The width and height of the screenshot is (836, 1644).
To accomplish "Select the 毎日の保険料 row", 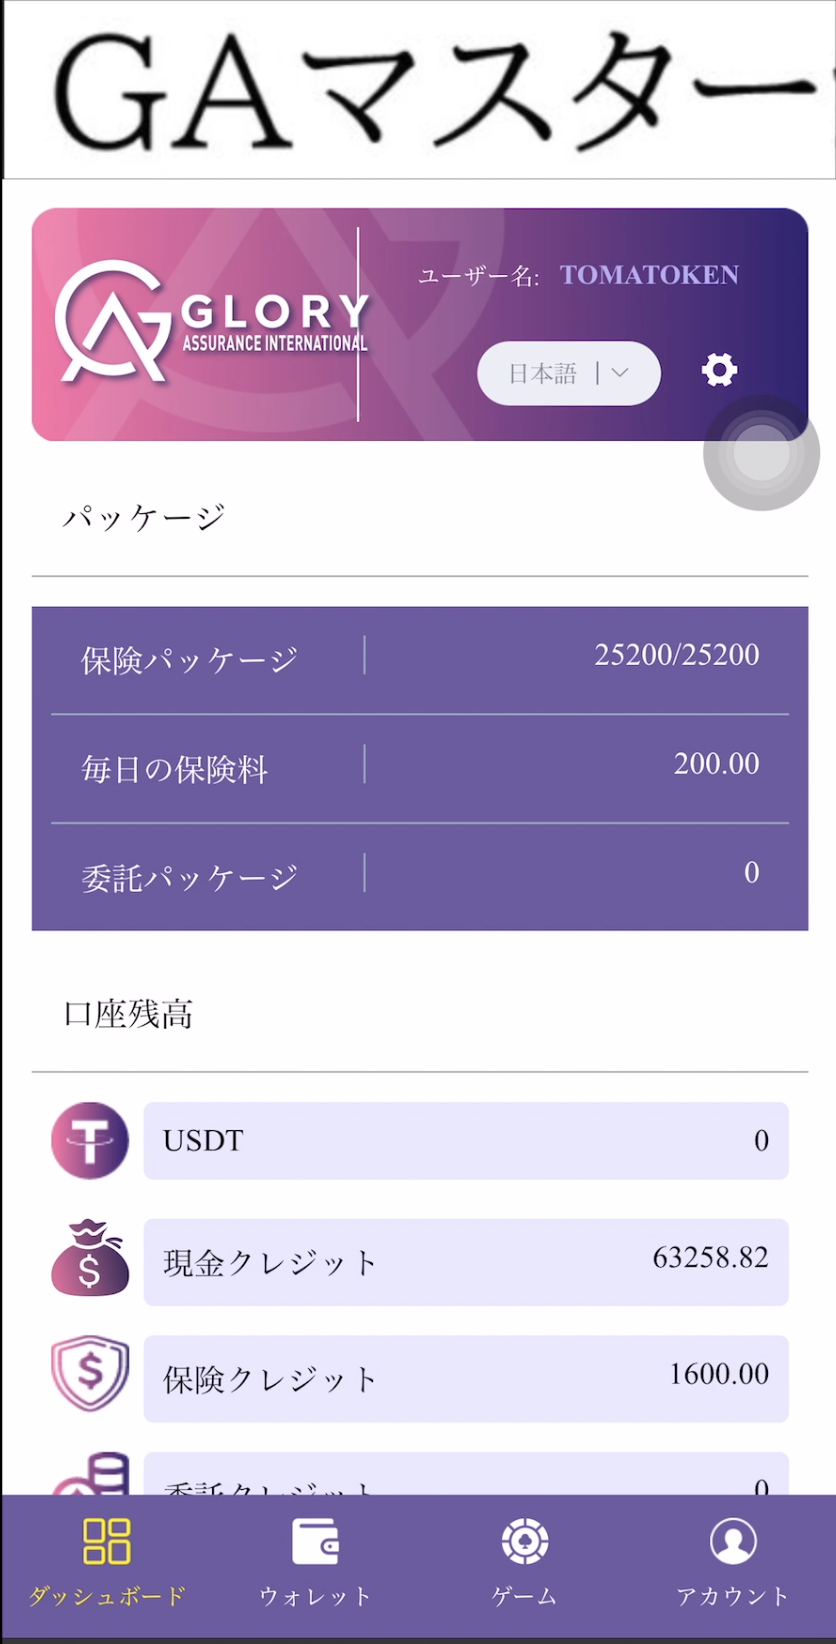I will (x=420, y=769).
